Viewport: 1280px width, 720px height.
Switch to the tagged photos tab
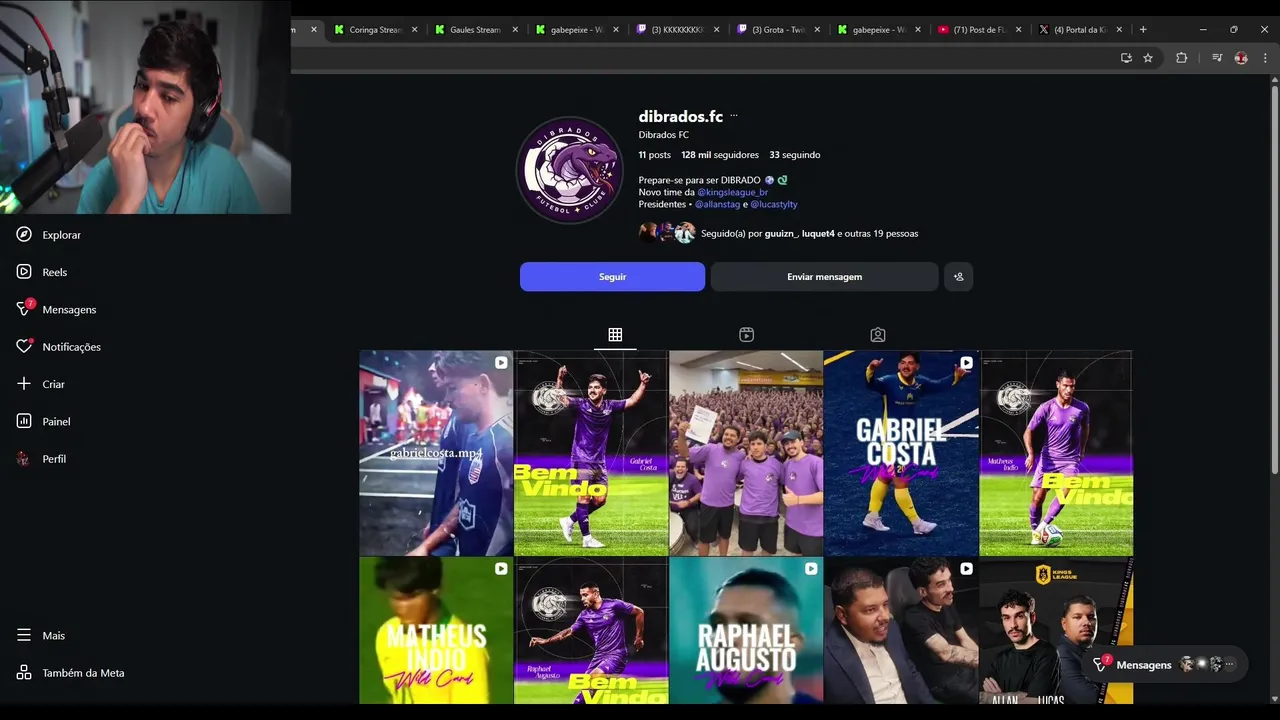[877, 335]
